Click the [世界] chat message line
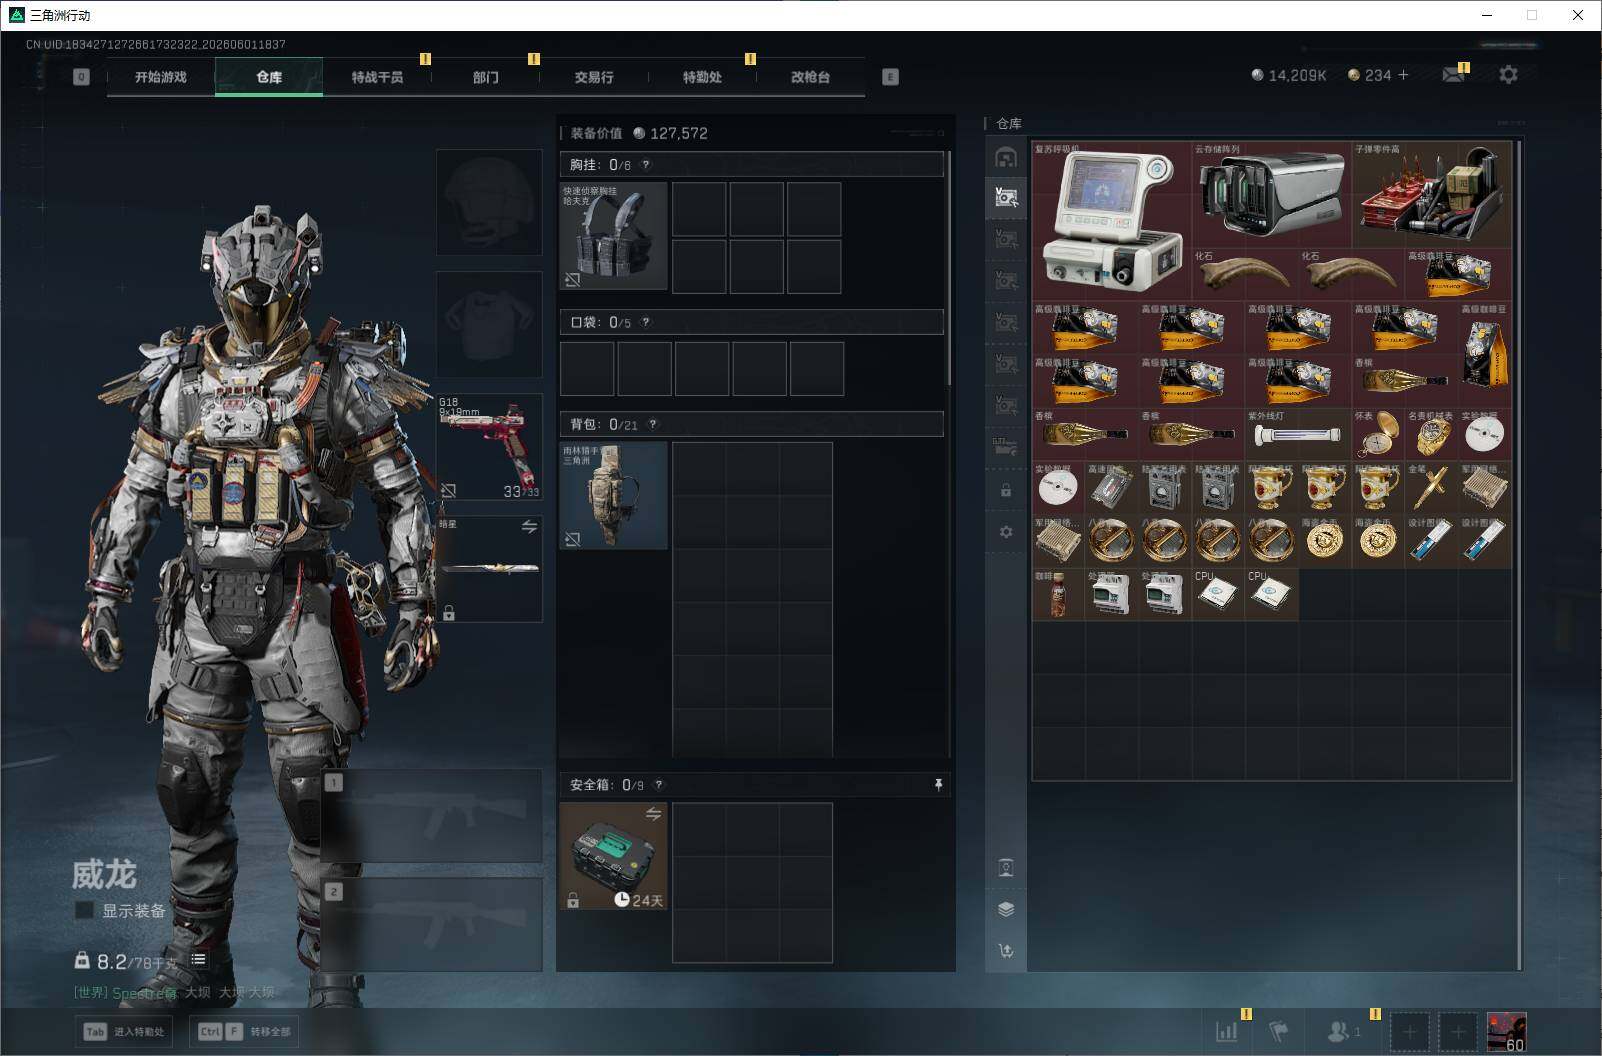This screenshot has width=1602, height=1056. (x=174, y=992)
